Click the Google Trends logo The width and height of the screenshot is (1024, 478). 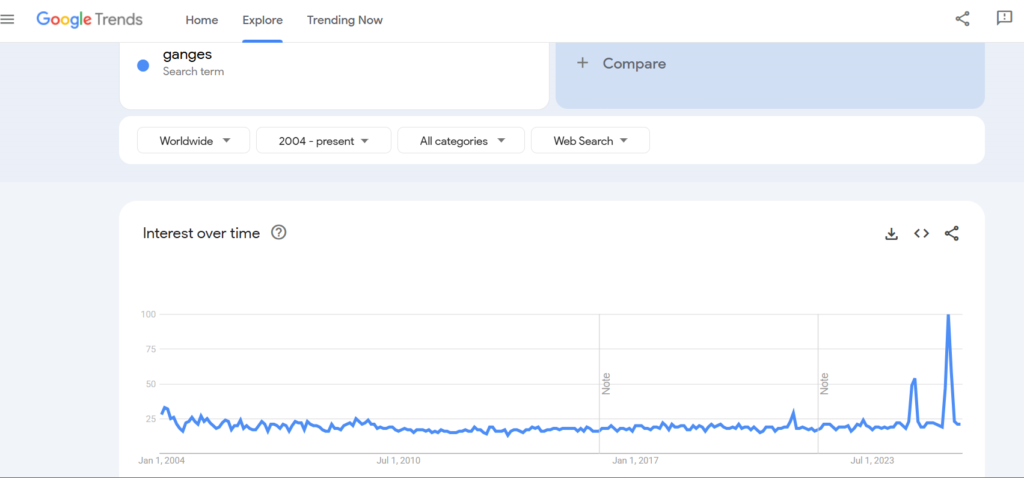(89, 19)
